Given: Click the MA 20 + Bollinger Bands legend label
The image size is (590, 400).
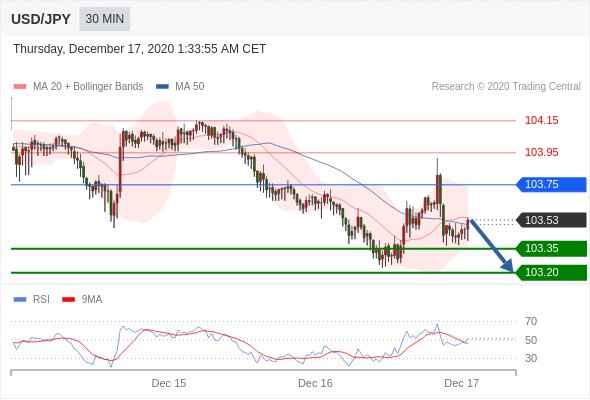Looking at the screenshot, I should [88, 87].
